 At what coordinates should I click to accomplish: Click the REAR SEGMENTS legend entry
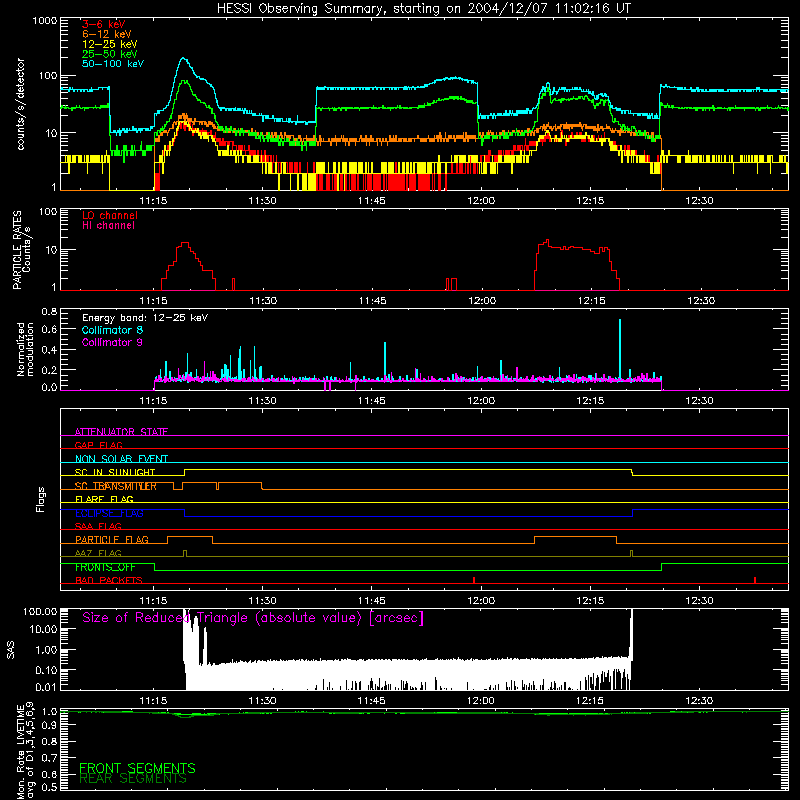(x=133, y=779)
